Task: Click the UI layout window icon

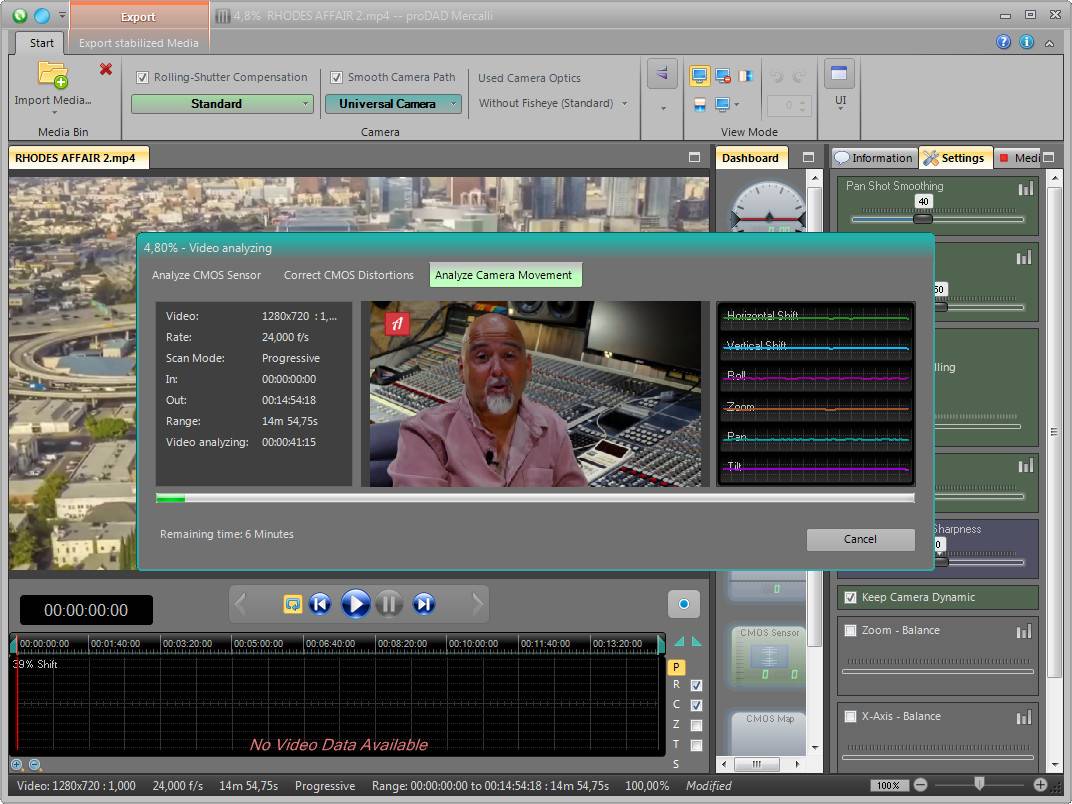Action: click(840, 74)
